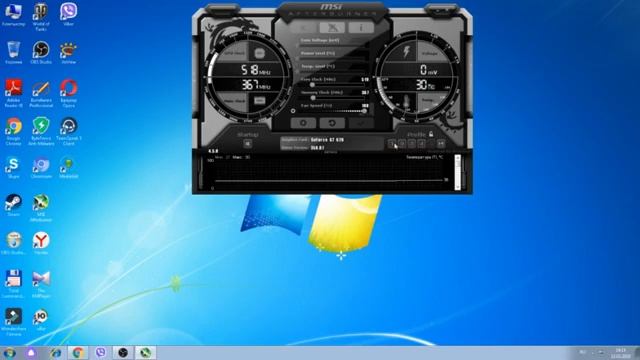This screenshot has height=360, width=640.
Task: Open Afterburner settings gear button
Action: (303, 123)
